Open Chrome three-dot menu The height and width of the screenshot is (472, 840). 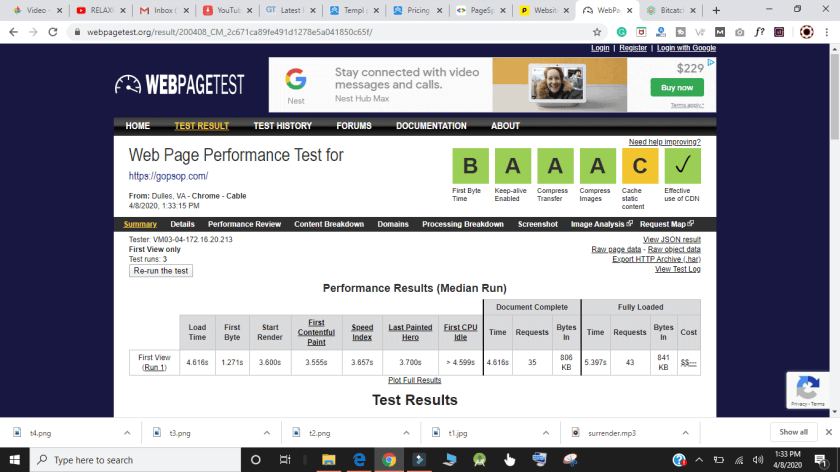pos(827,32)
